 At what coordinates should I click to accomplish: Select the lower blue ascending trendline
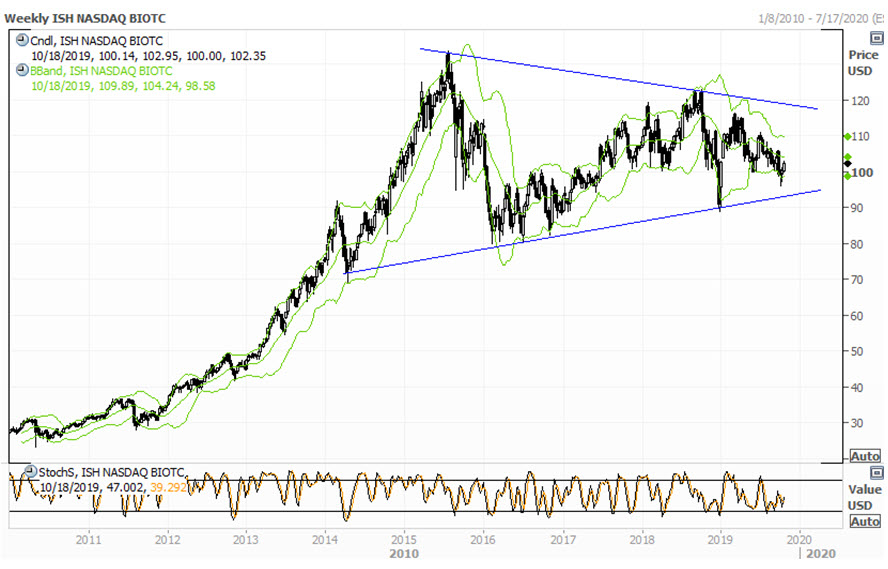pos(582,232)
